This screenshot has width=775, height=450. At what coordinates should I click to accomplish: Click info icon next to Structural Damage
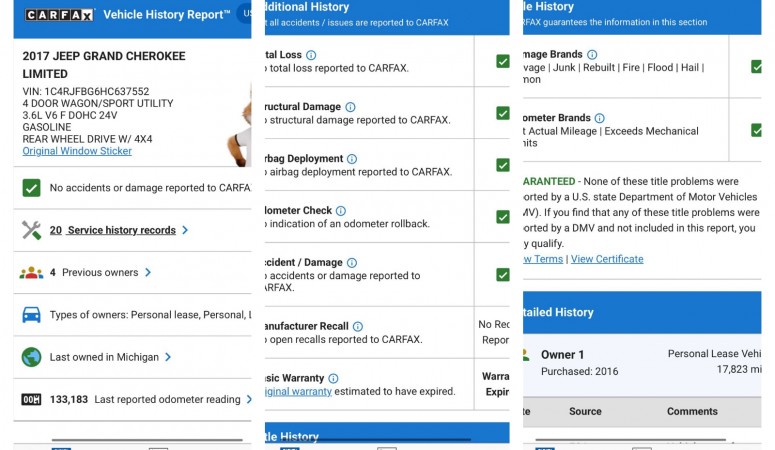point(350,107)
